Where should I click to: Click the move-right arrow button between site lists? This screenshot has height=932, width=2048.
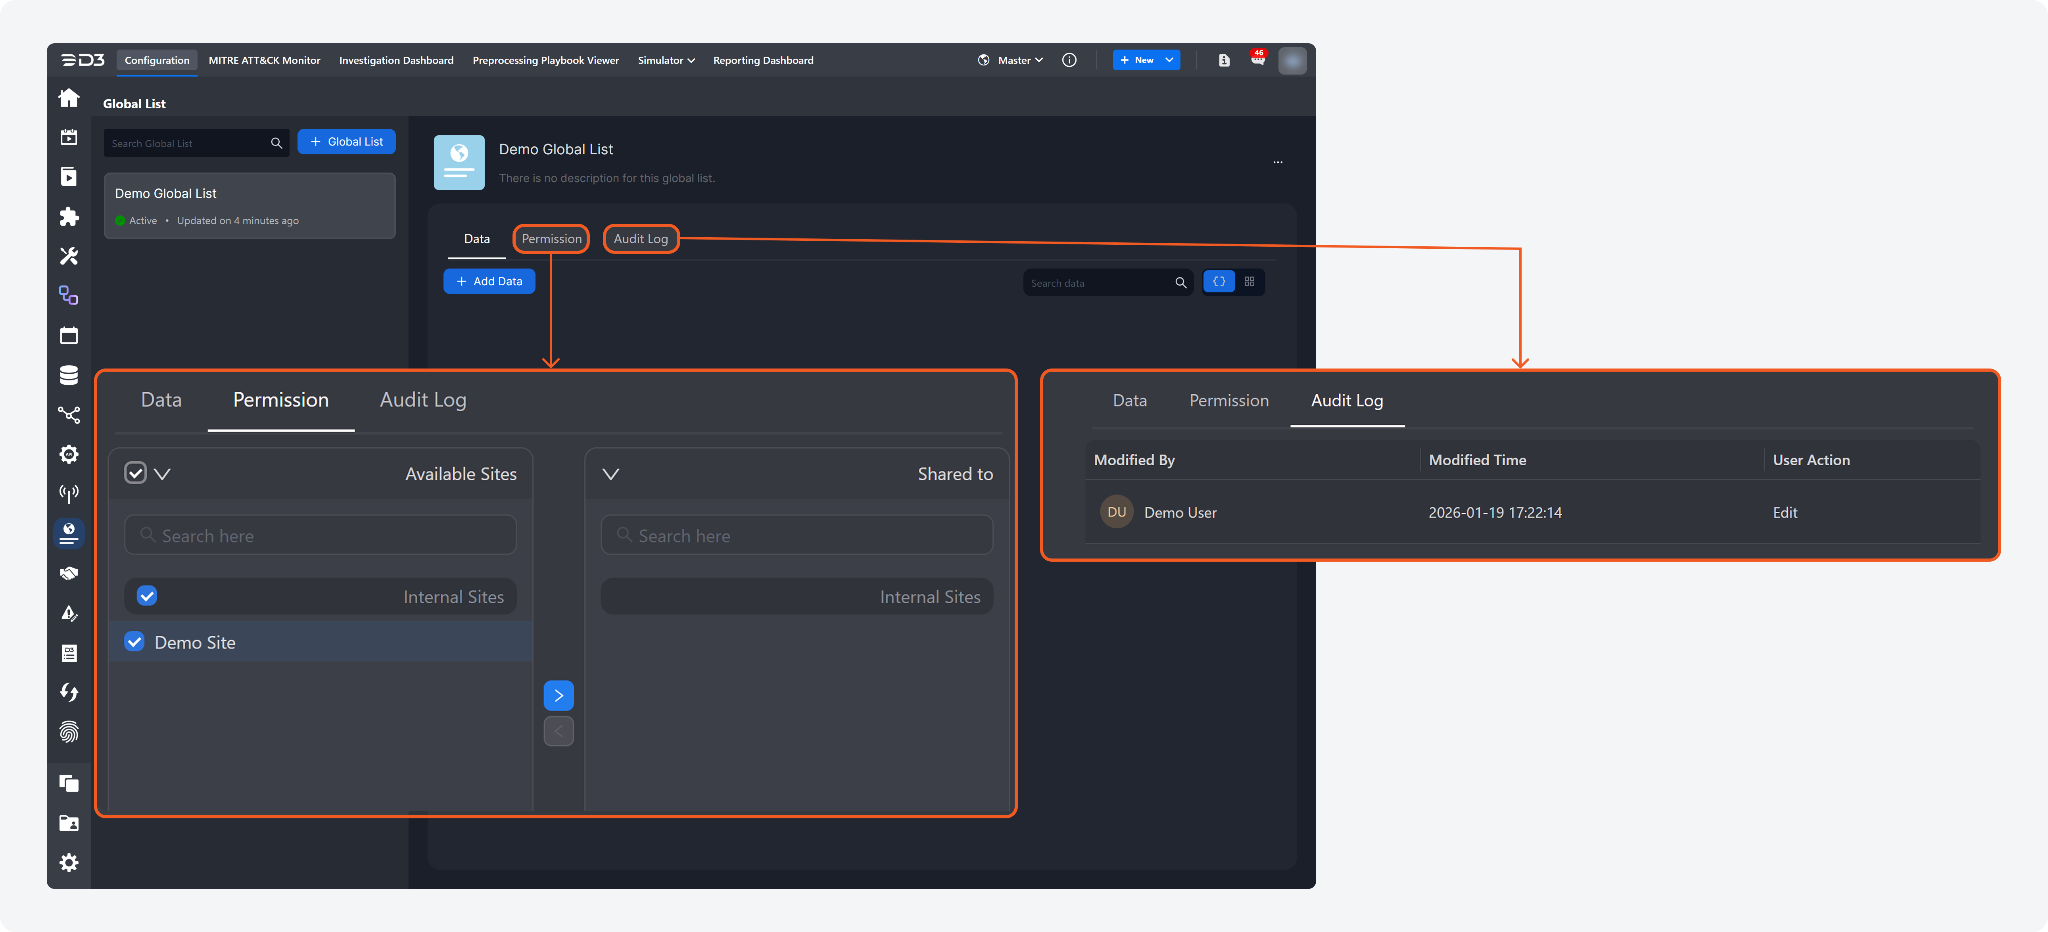click(x=558, y=695)
